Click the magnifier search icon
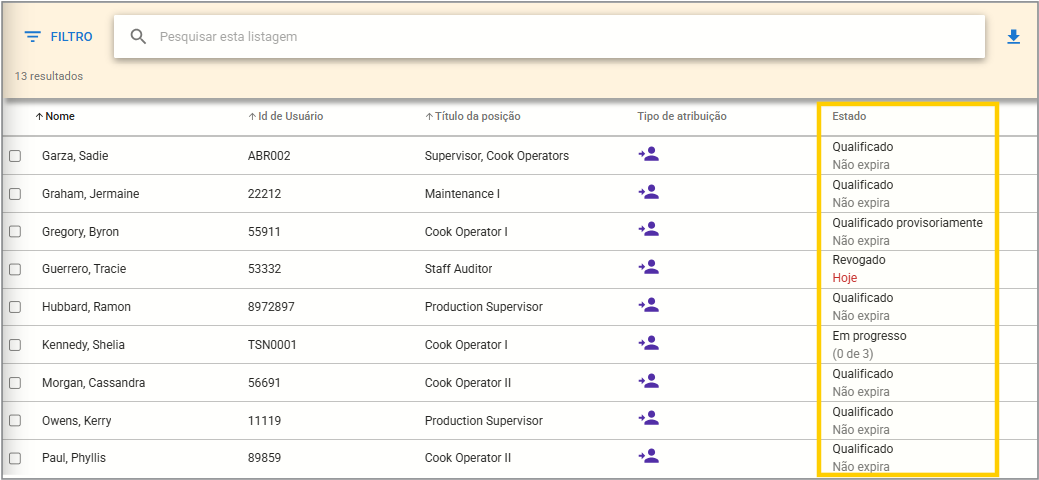The height and width of the screenshot is (480, 1039). tap(138, 37)
